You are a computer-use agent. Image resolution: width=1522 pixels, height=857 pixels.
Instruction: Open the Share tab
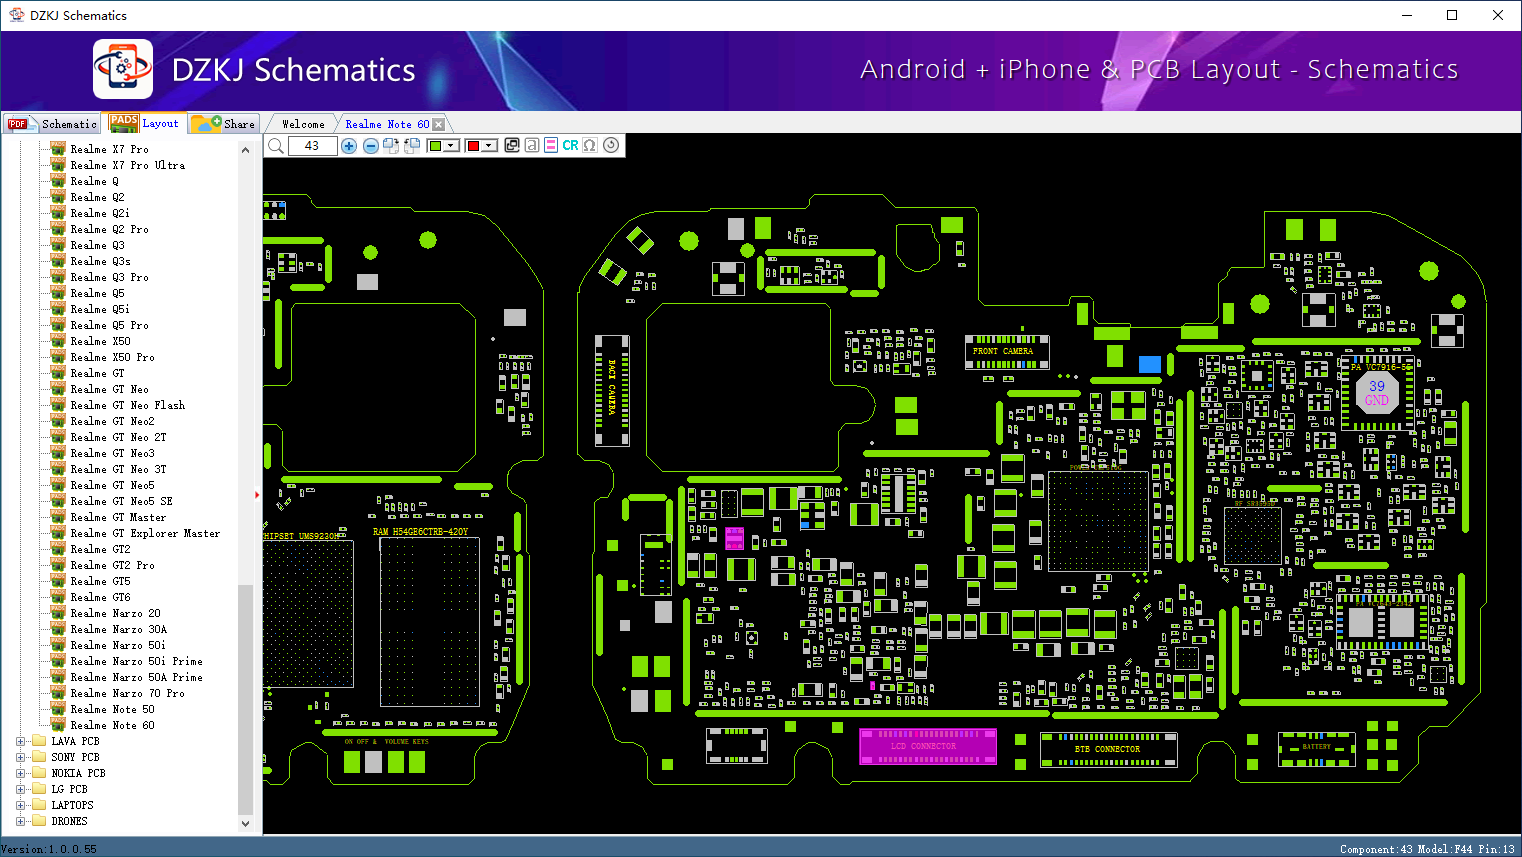pos(224,123)
